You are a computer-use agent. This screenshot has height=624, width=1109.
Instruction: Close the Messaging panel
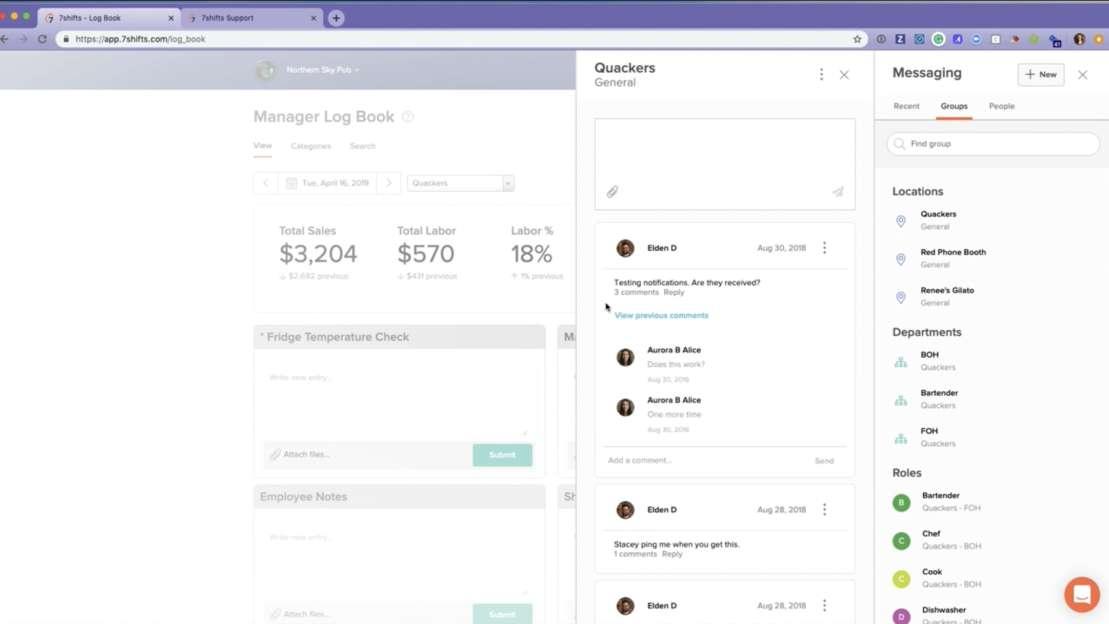point(1083,74)
